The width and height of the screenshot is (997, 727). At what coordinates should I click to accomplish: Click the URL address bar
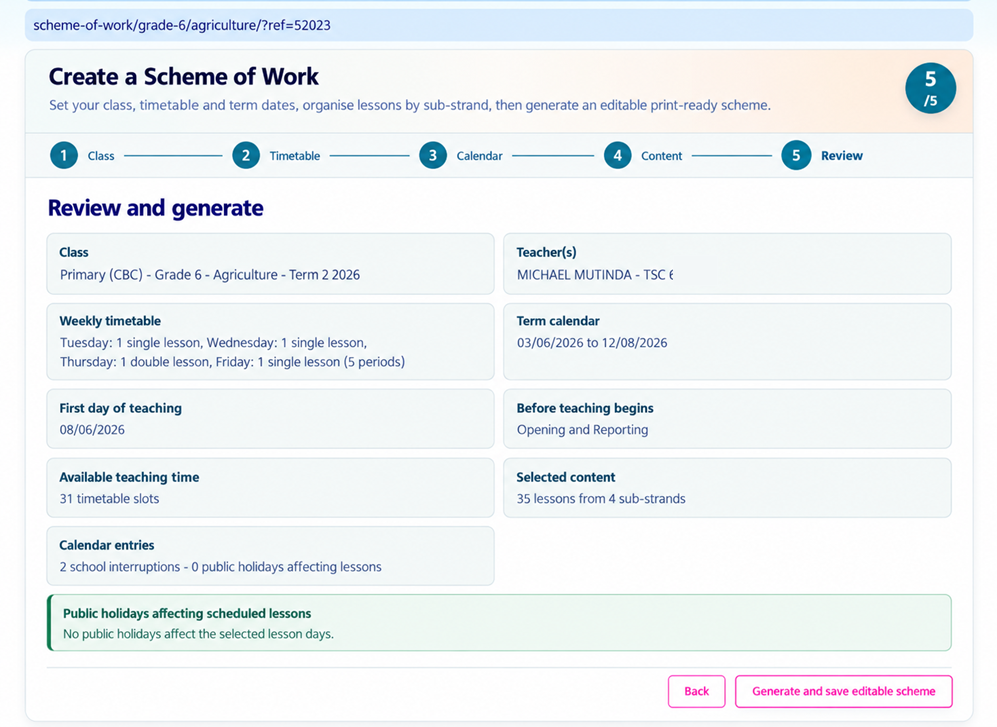point(498,25)
